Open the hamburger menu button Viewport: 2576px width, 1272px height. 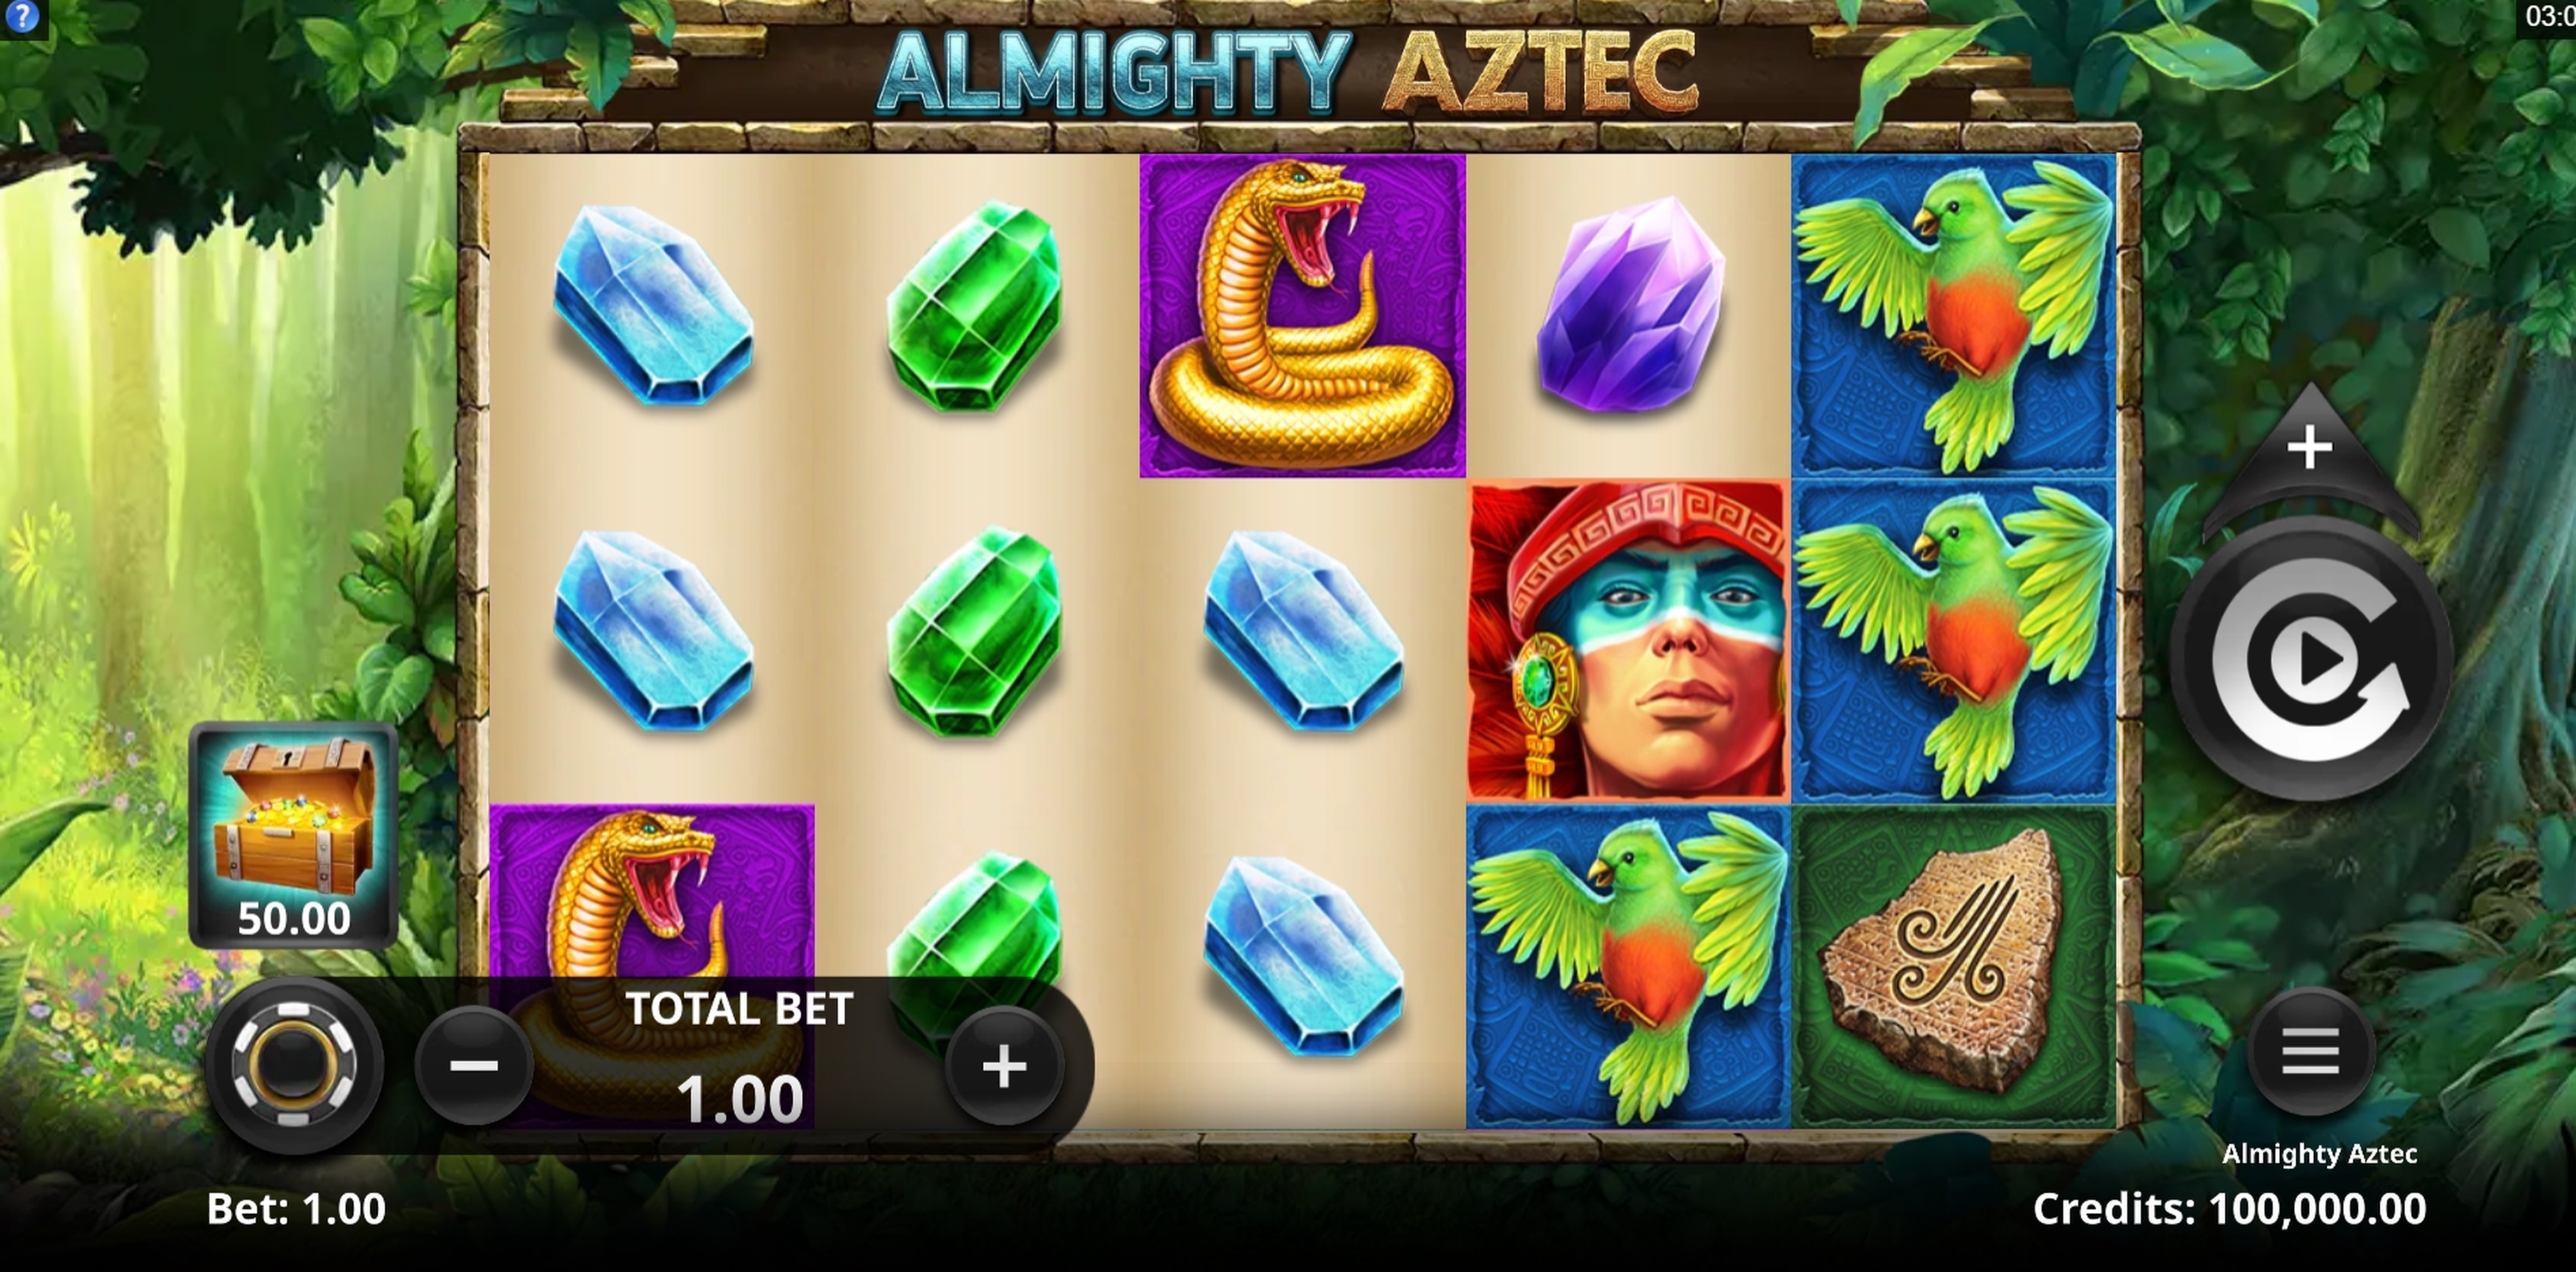(2311, 1052)
